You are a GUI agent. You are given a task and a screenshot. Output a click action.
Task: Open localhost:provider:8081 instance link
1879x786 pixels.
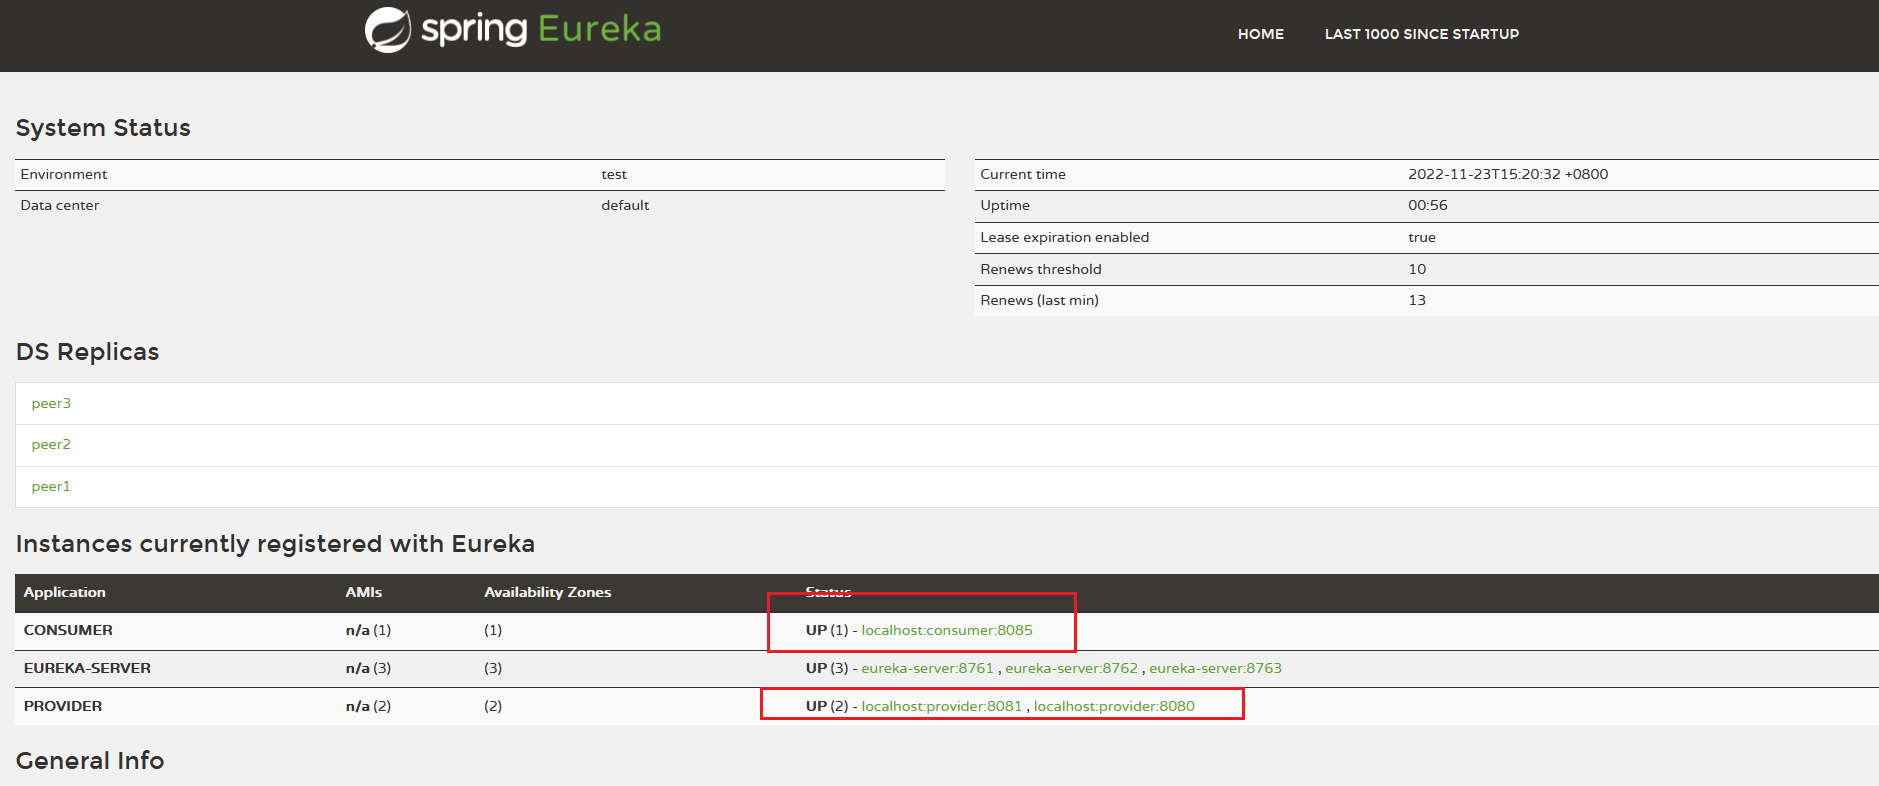click(x=942, y=706)
